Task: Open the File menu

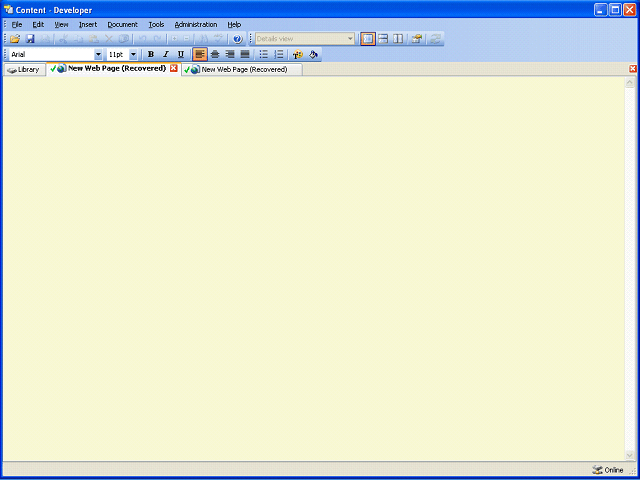Action: coord(17,24)
